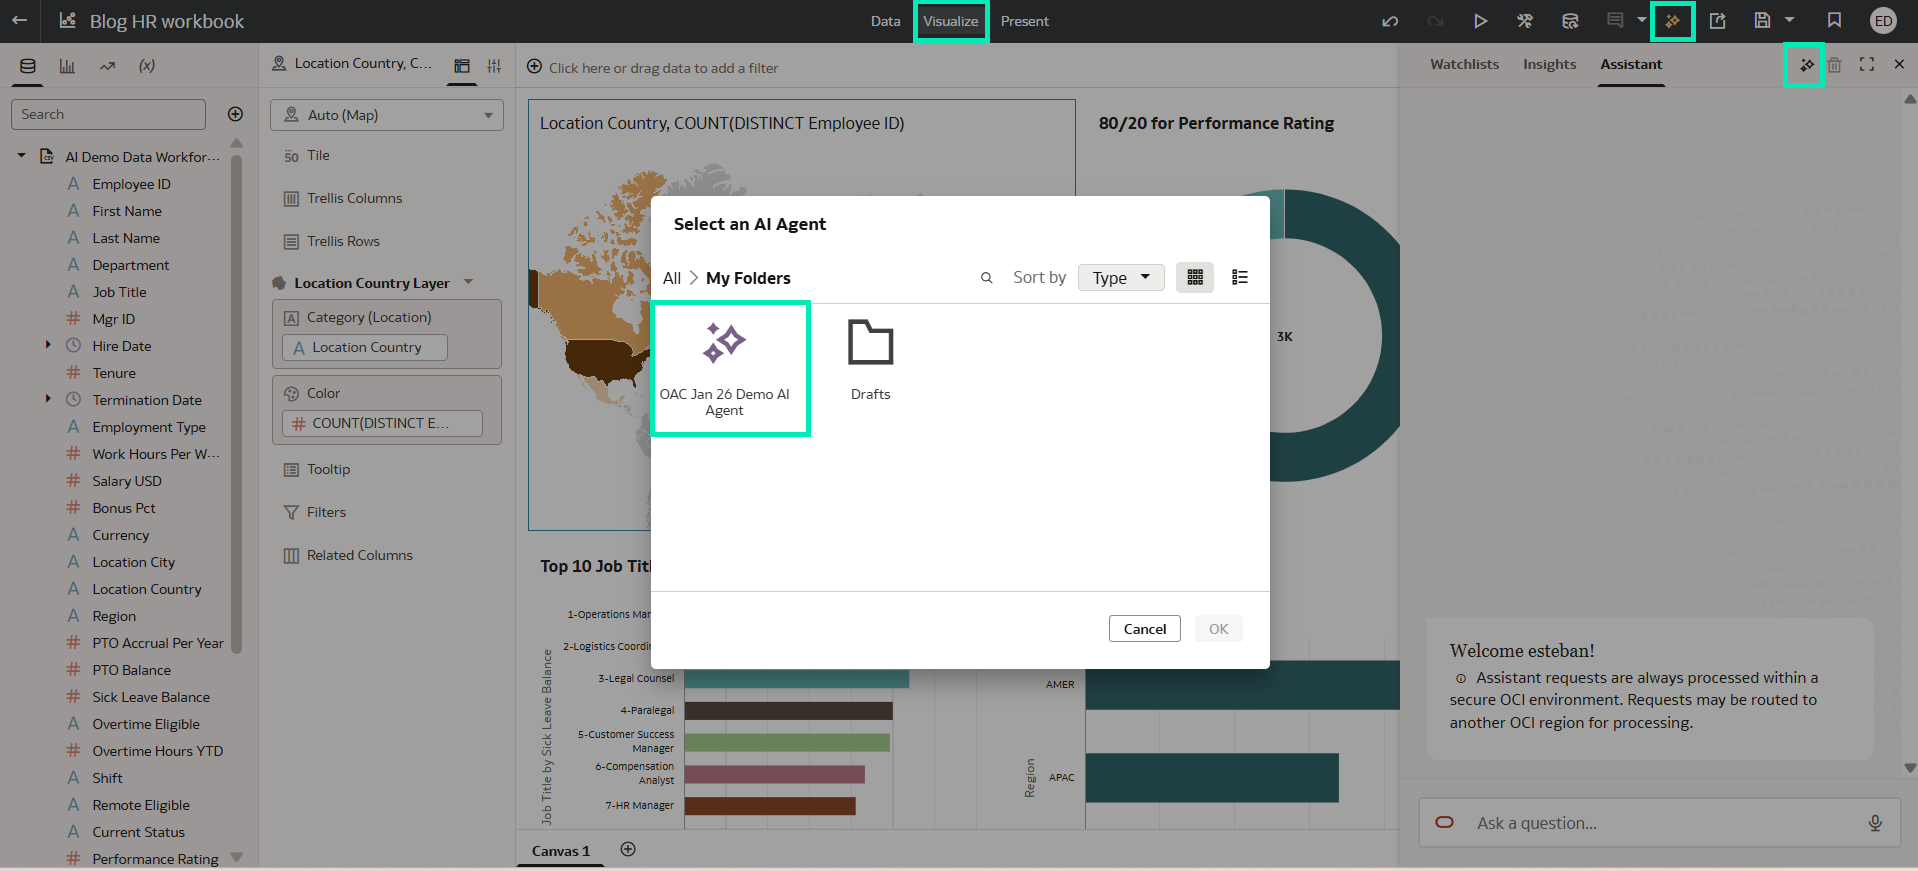Switch to the Insights tab
The width and height of the screenshot is (1918, 871).
(1549, 64)
